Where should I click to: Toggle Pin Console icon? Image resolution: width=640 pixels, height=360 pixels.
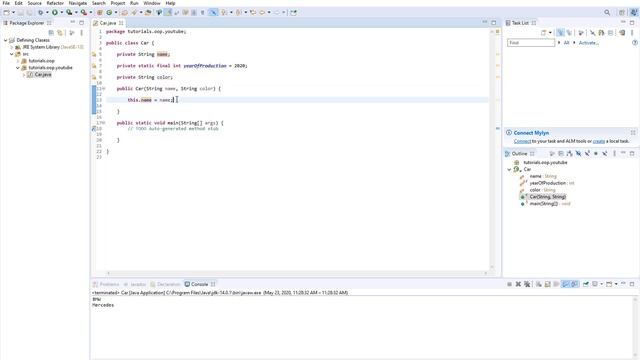pos(586,284)
